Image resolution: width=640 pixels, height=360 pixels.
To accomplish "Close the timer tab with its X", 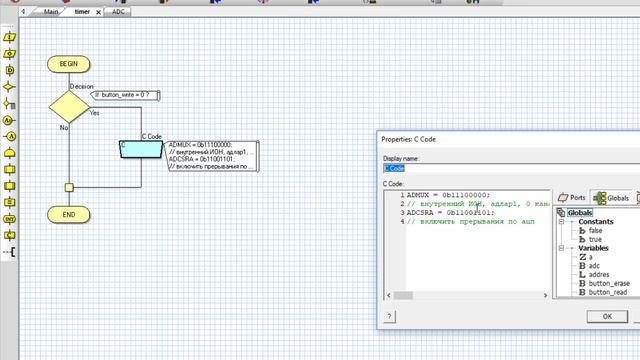I will [98, 12].
